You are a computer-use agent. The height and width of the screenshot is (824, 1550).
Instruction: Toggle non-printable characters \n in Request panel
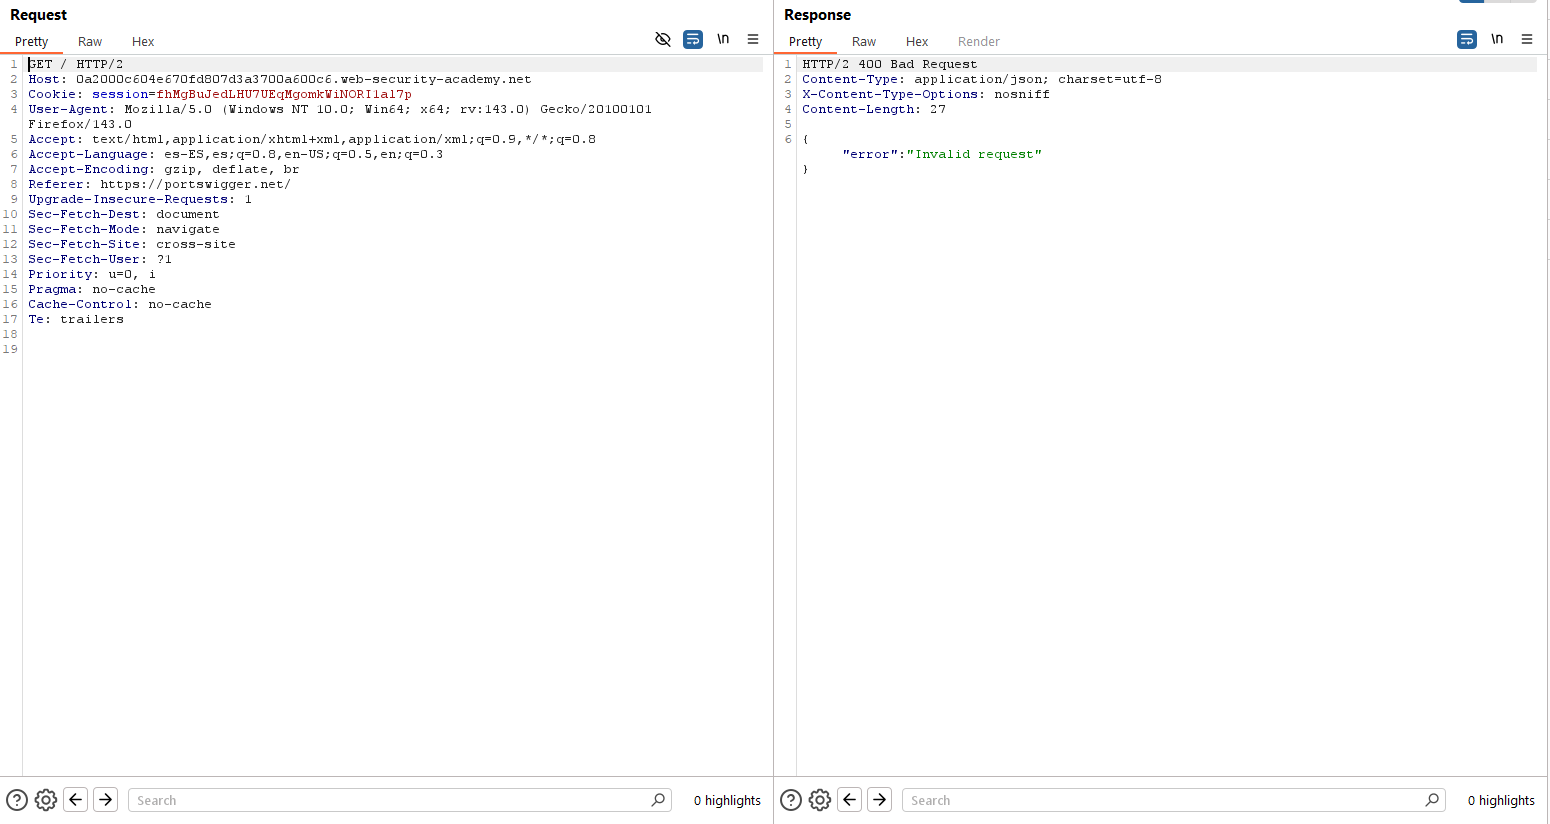tap(723, 39)
